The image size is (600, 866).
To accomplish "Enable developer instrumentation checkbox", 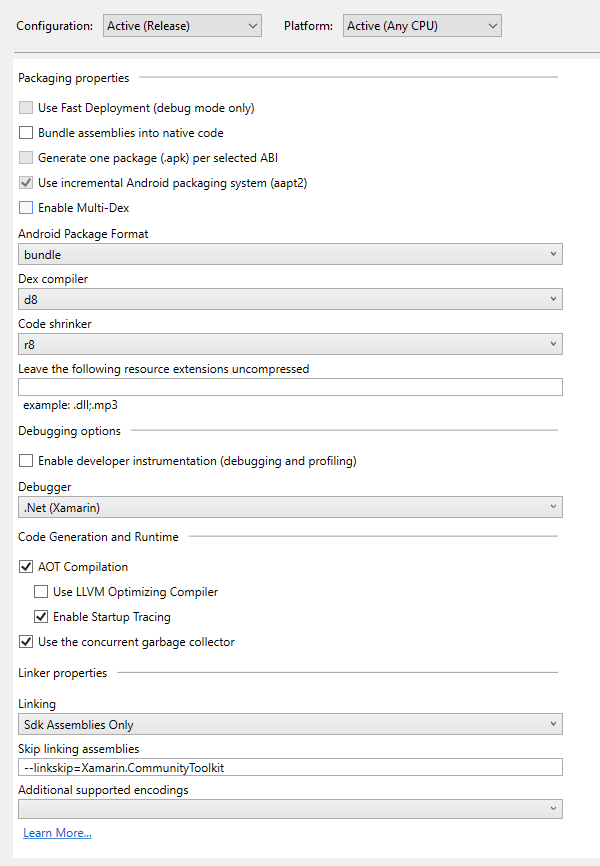I will [x=26, y=461].
